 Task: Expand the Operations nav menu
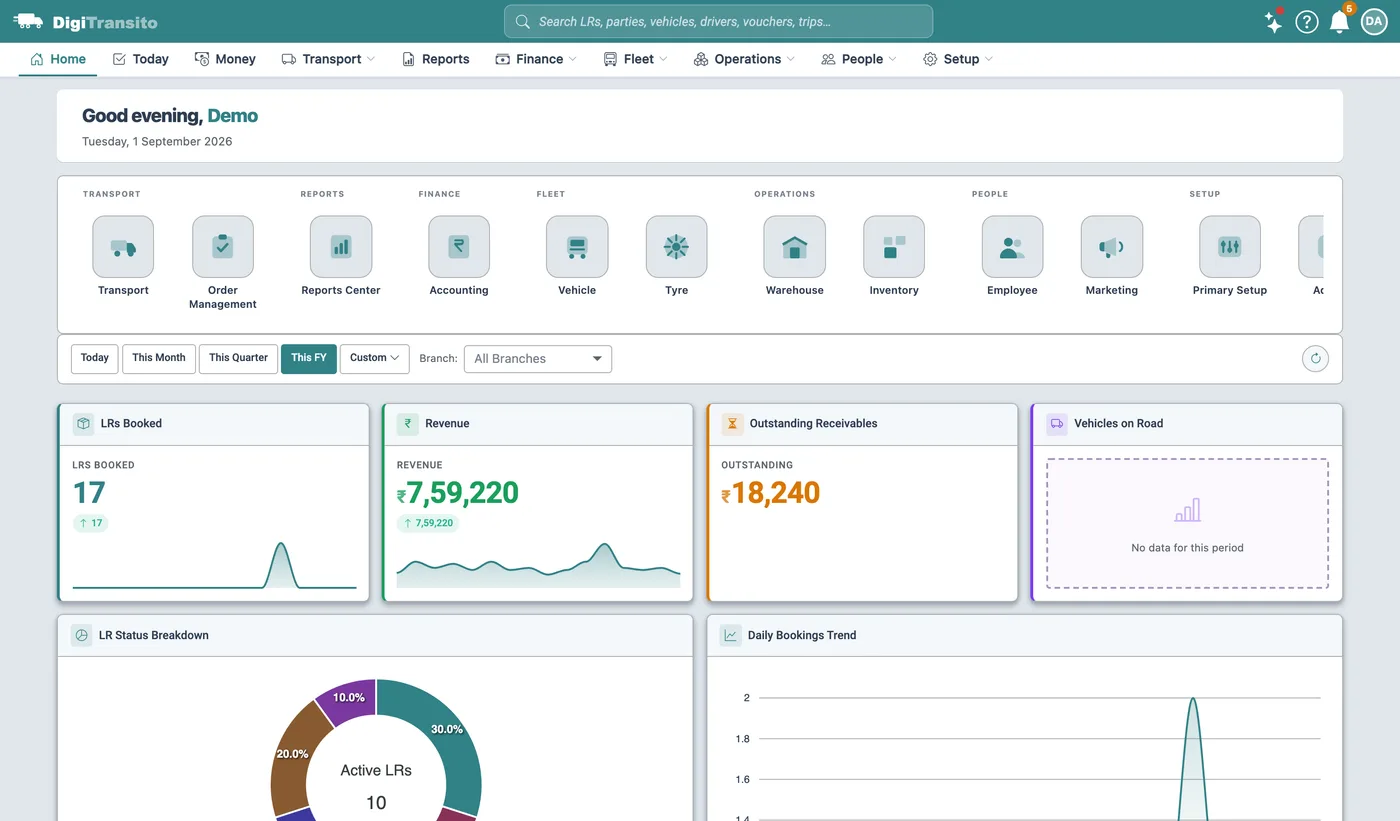744,59
